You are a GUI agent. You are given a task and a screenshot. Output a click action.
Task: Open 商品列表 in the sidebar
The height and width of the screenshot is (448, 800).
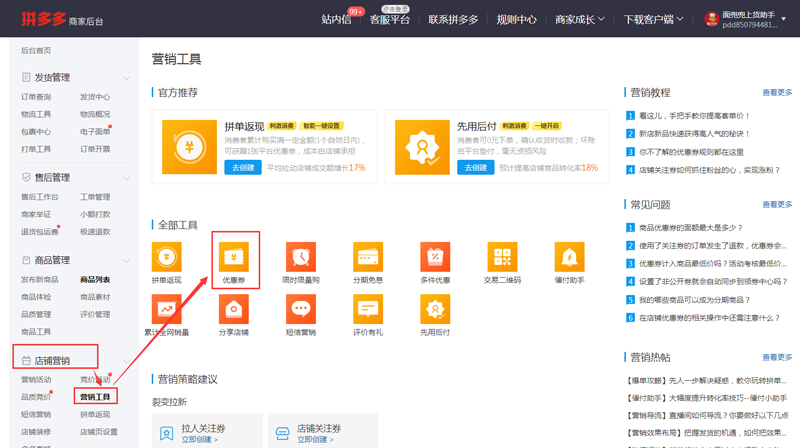95,280
